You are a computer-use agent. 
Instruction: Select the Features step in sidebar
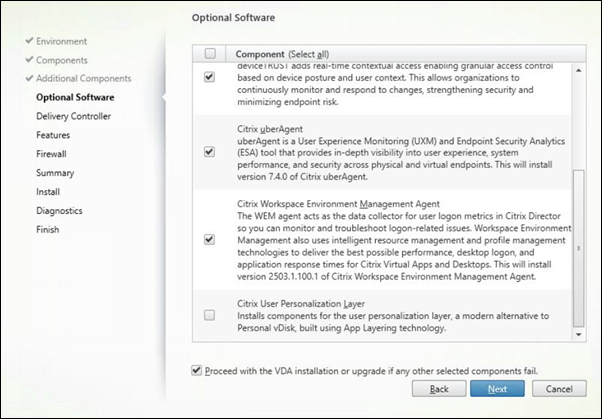point(52,135)
